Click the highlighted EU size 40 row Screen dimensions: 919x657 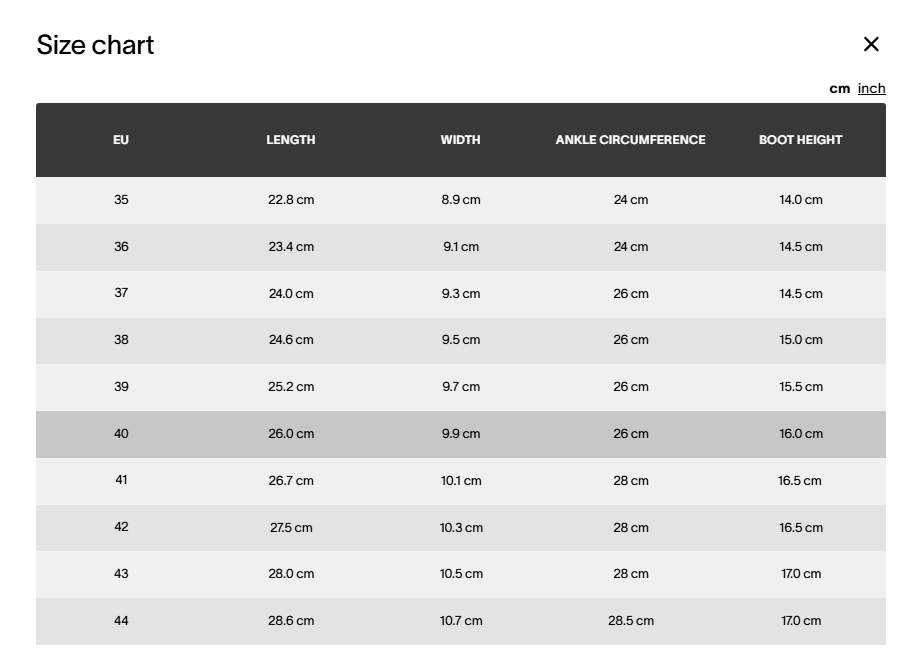[x=121, y=434]
